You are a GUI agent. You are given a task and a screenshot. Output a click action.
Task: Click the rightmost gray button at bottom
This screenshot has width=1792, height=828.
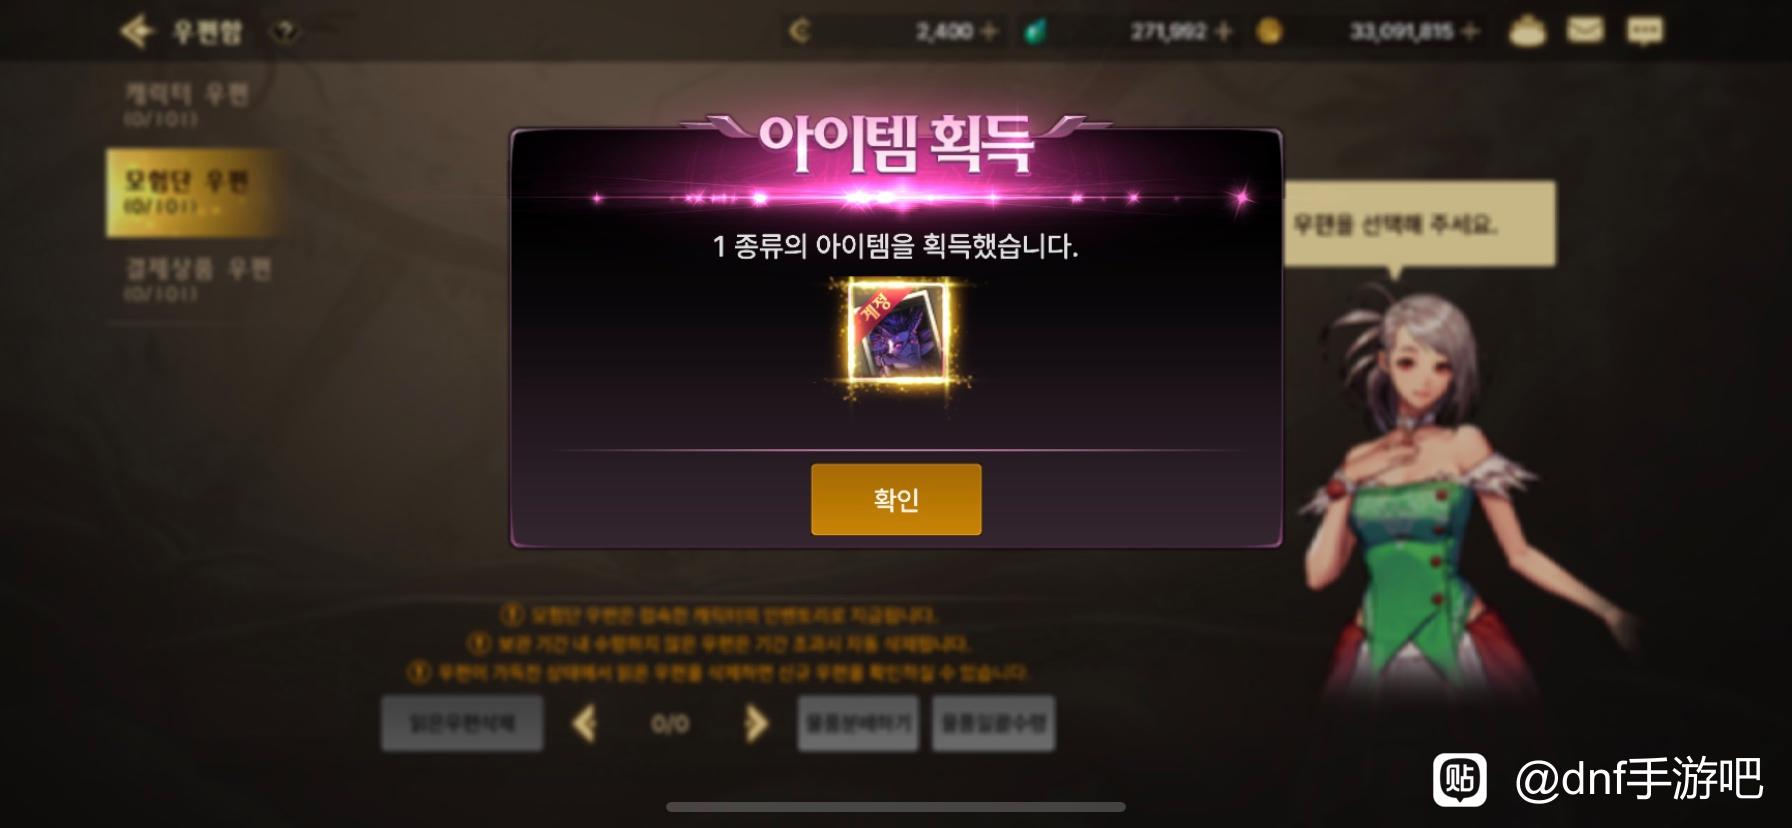click(994, 723)
